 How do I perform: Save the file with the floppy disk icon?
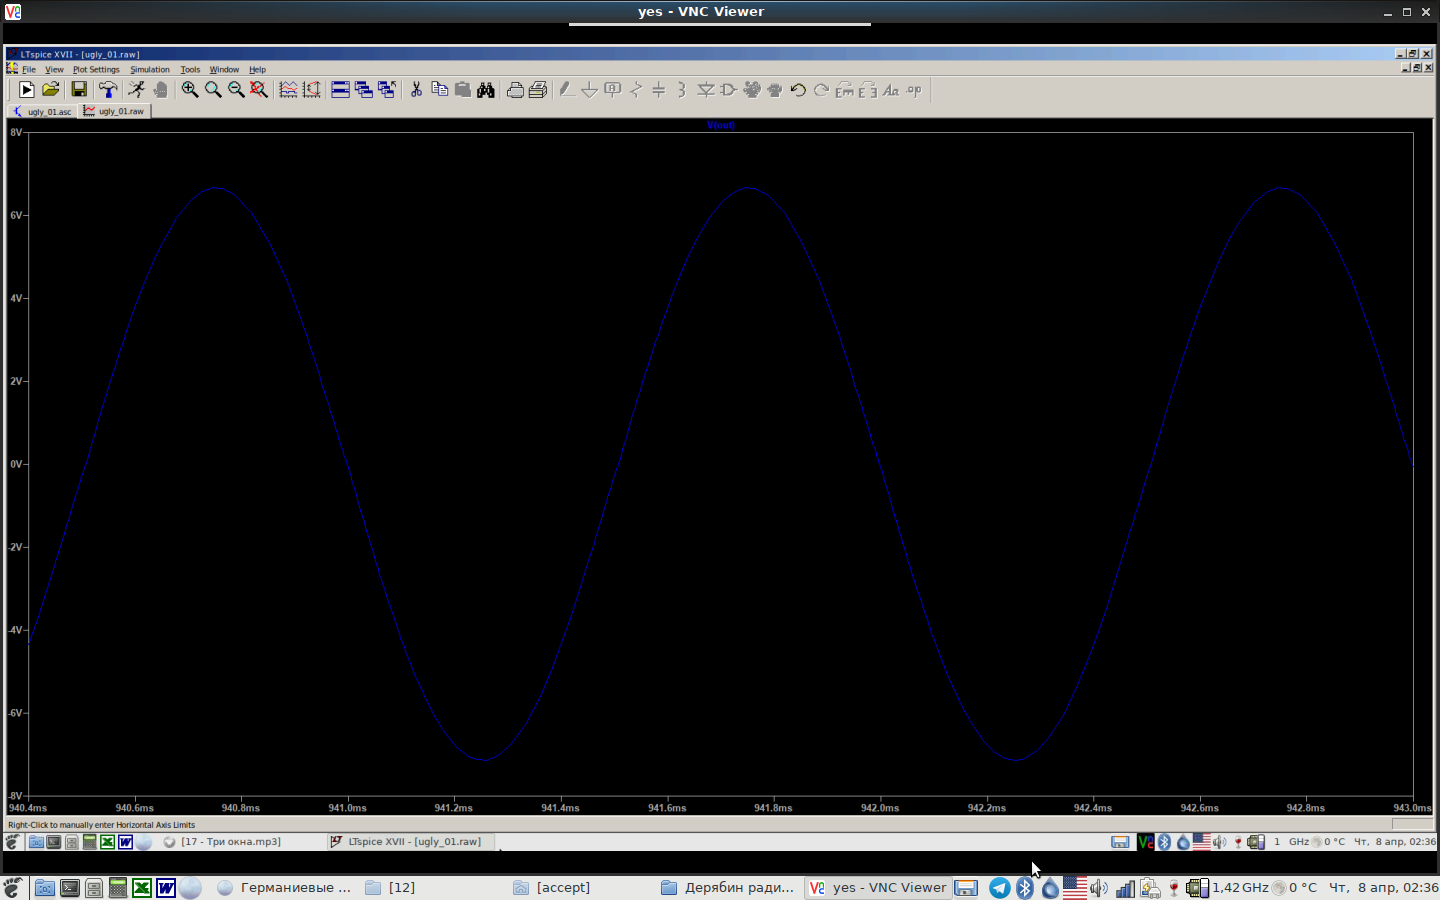(x=79, y=90)
